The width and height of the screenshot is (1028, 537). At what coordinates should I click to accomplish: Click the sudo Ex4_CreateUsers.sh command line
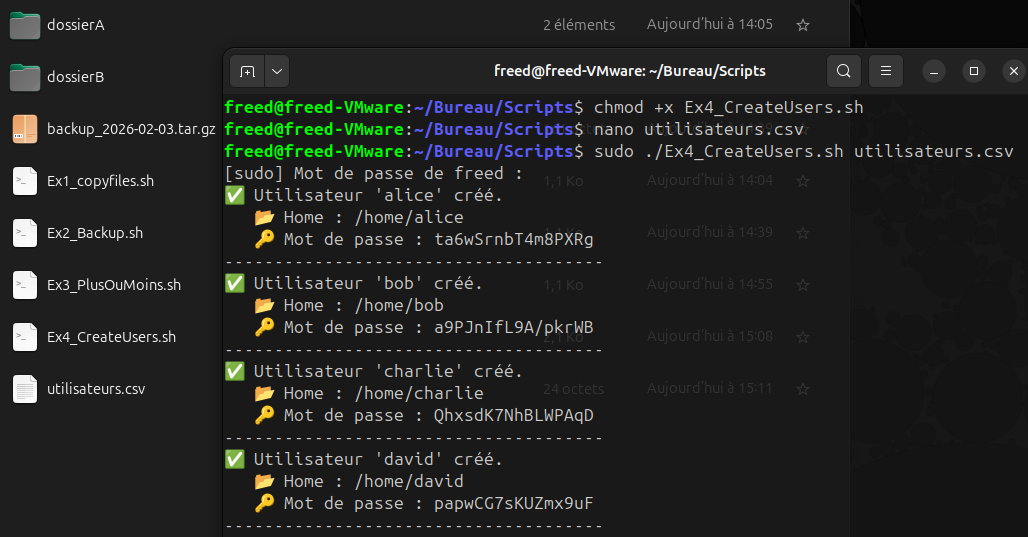click(803, 151)
